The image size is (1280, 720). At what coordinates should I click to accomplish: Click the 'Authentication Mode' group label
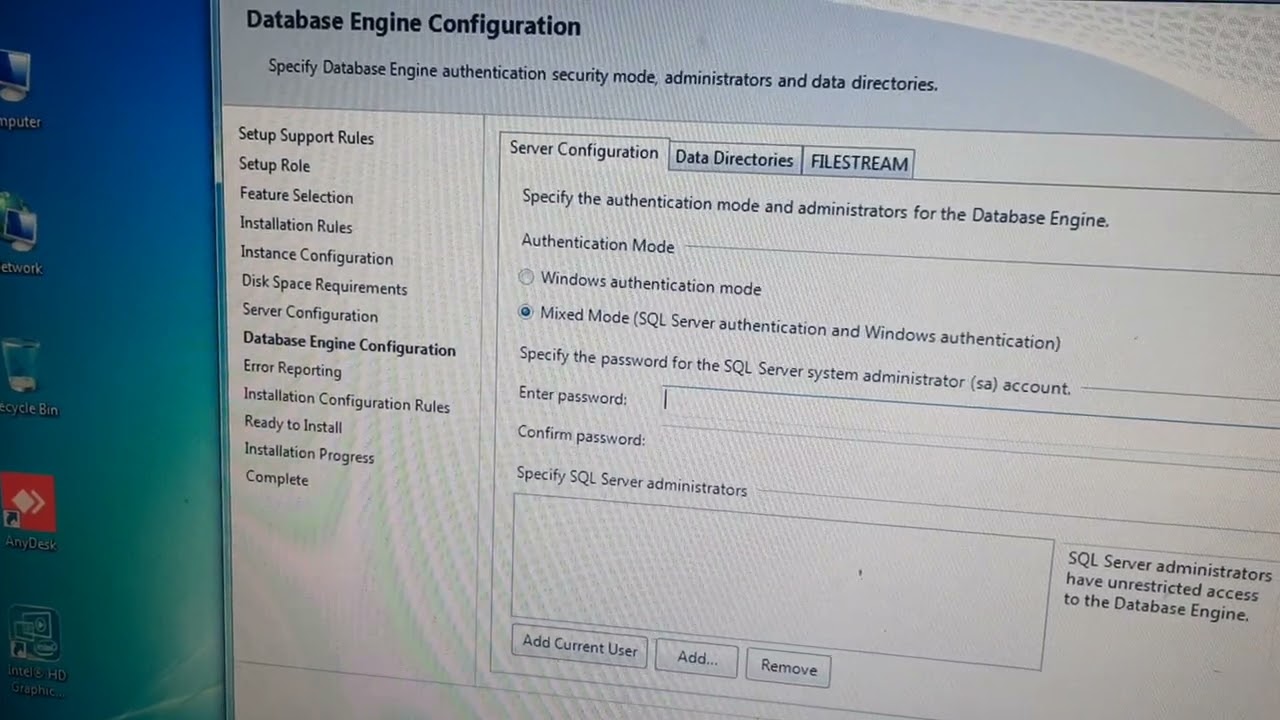coord(598,244)
